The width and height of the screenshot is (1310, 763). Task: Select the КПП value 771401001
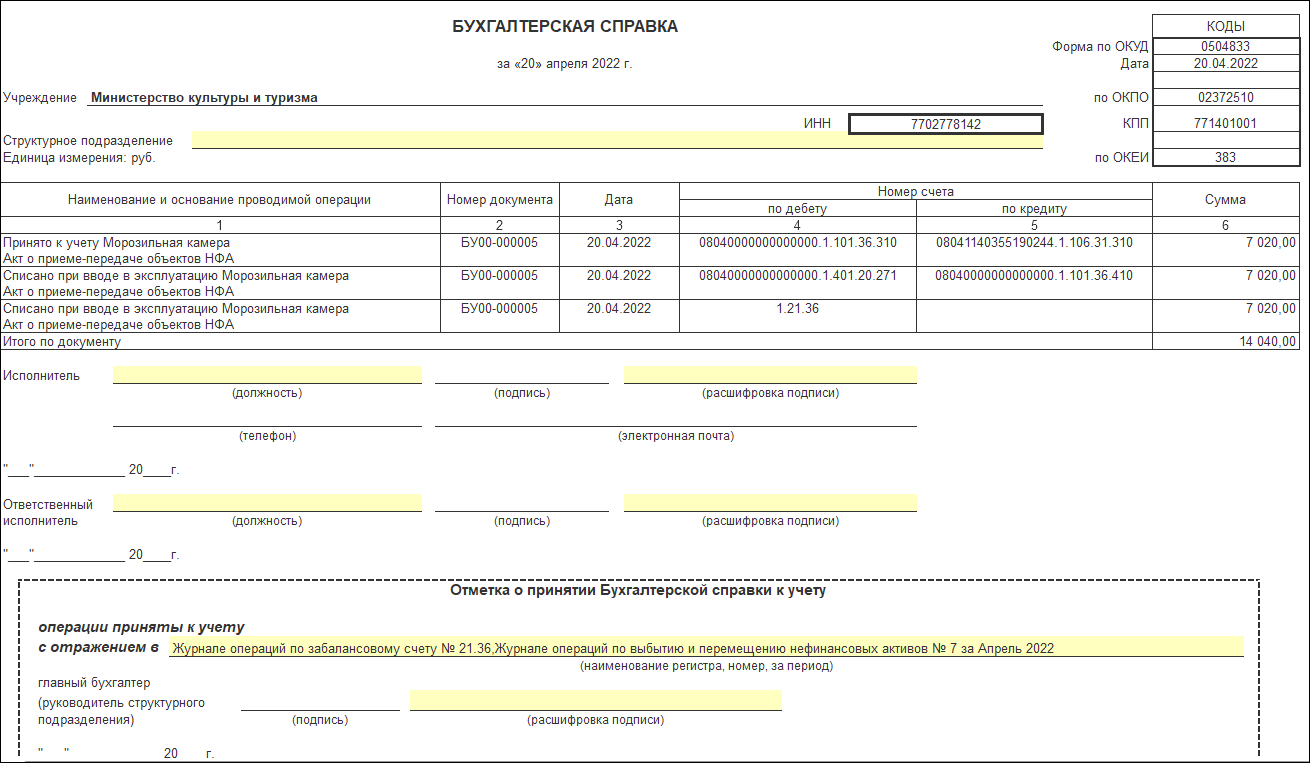coord(1226,124)
